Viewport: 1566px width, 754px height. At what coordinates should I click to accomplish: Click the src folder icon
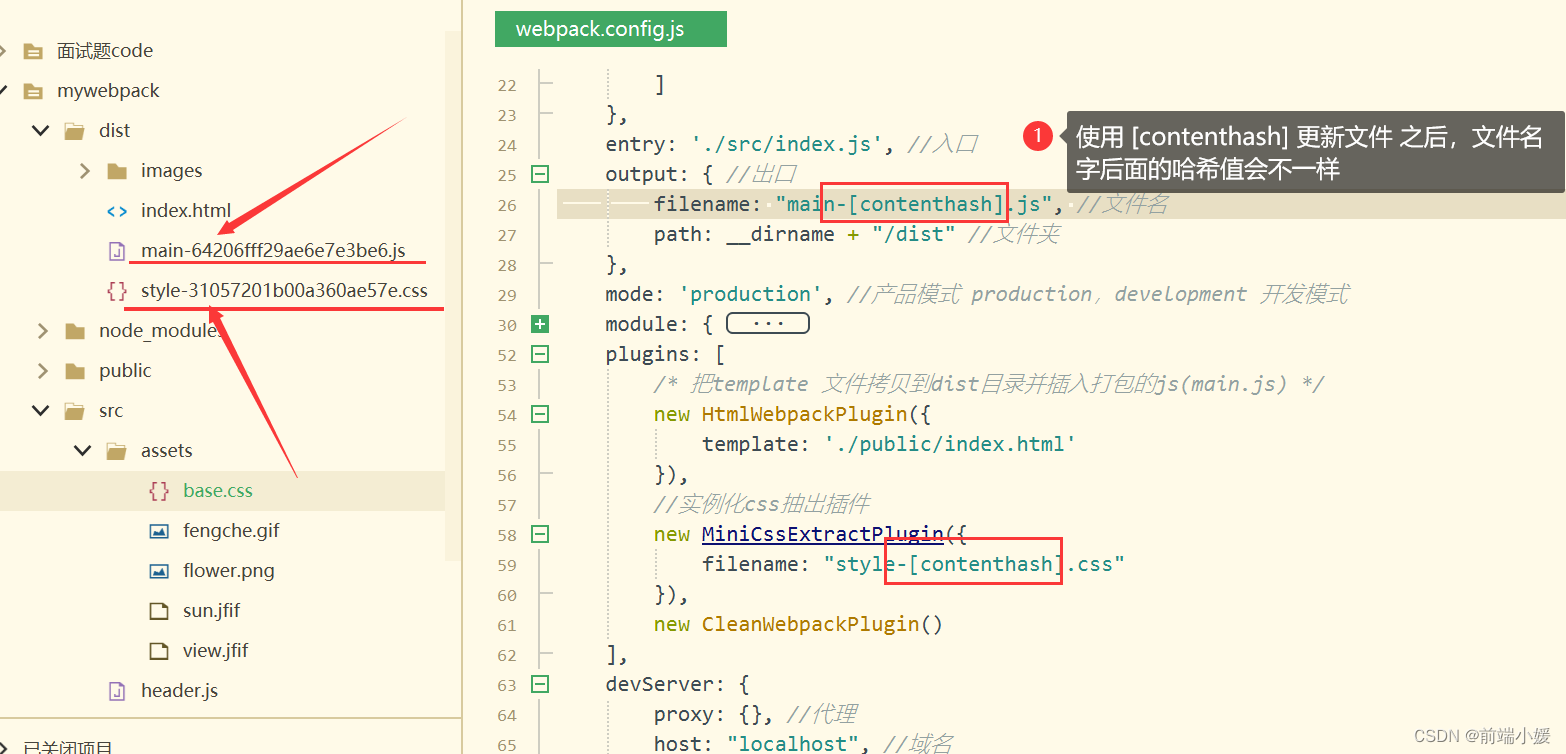tap(74, 411)
